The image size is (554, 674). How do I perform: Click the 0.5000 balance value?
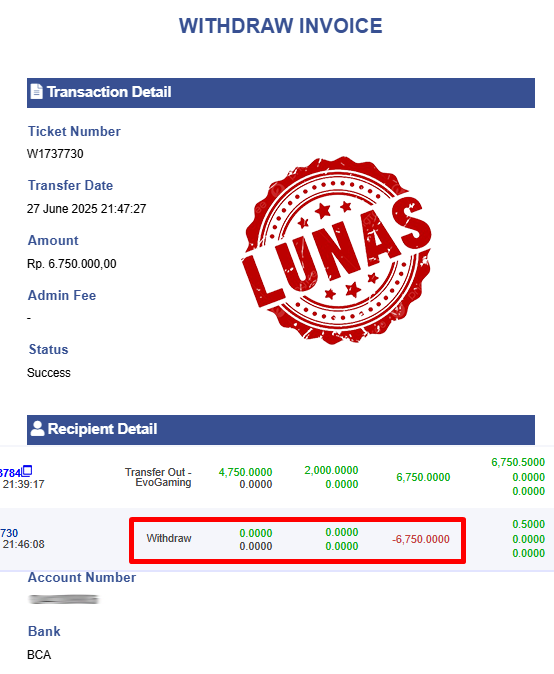[x=529, y=524]
